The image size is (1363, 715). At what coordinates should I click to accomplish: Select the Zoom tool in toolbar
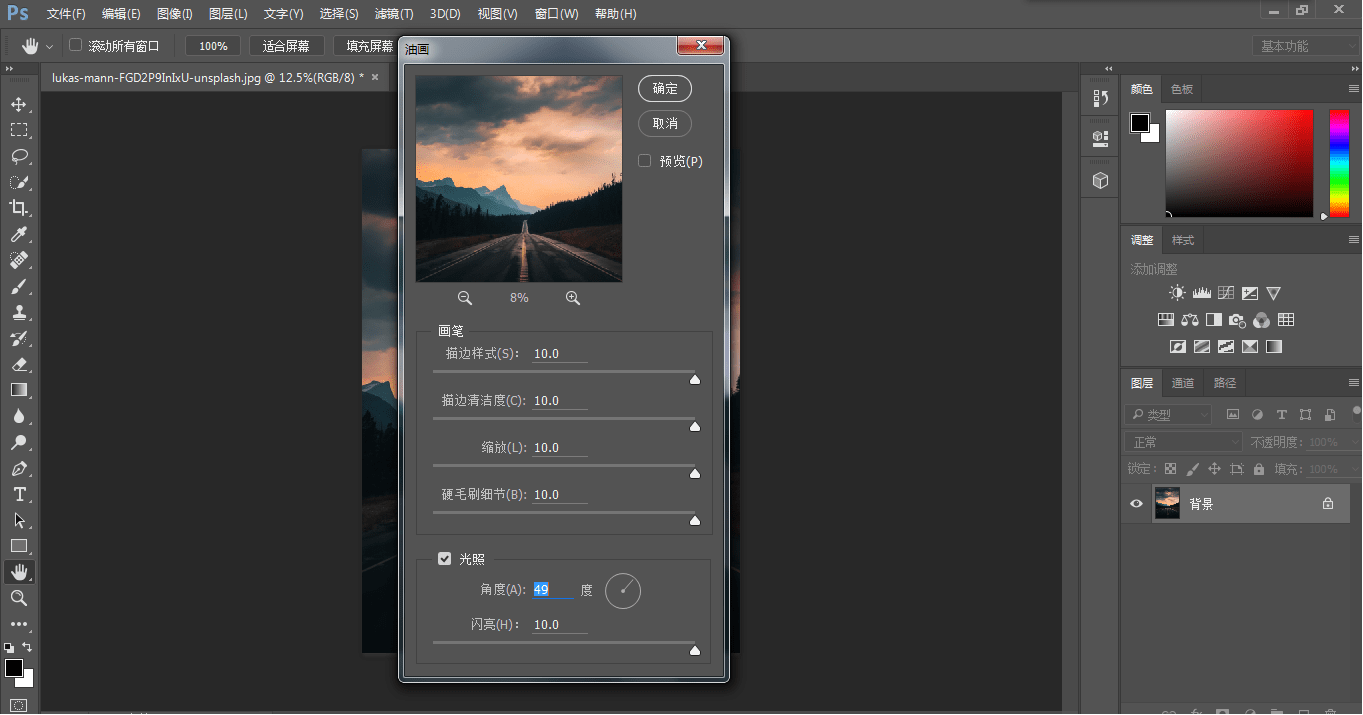tap(19, 598)
